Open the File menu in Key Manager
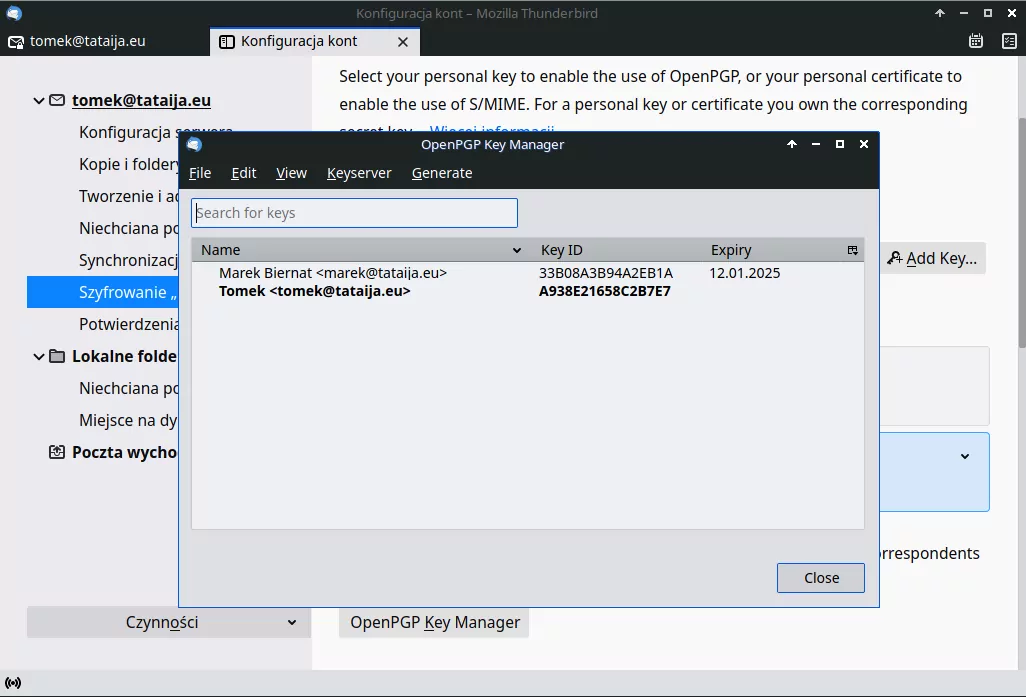Viewport: 1026px width, 697px height. [200, 173]
